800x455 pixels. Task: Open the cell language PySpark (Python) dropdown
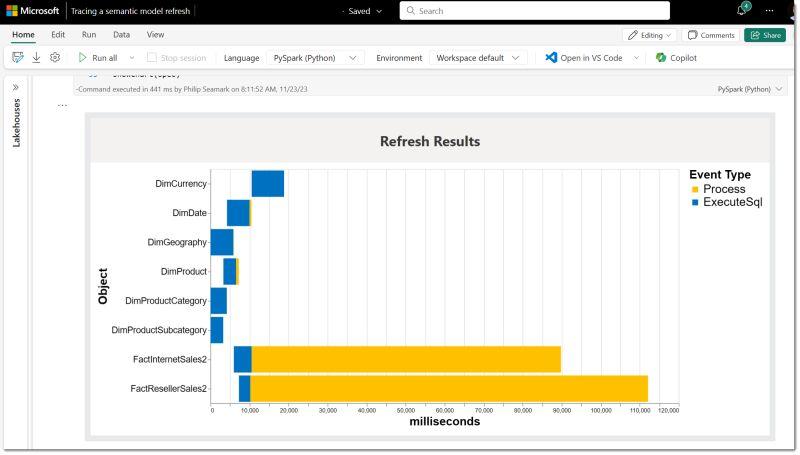752,89
